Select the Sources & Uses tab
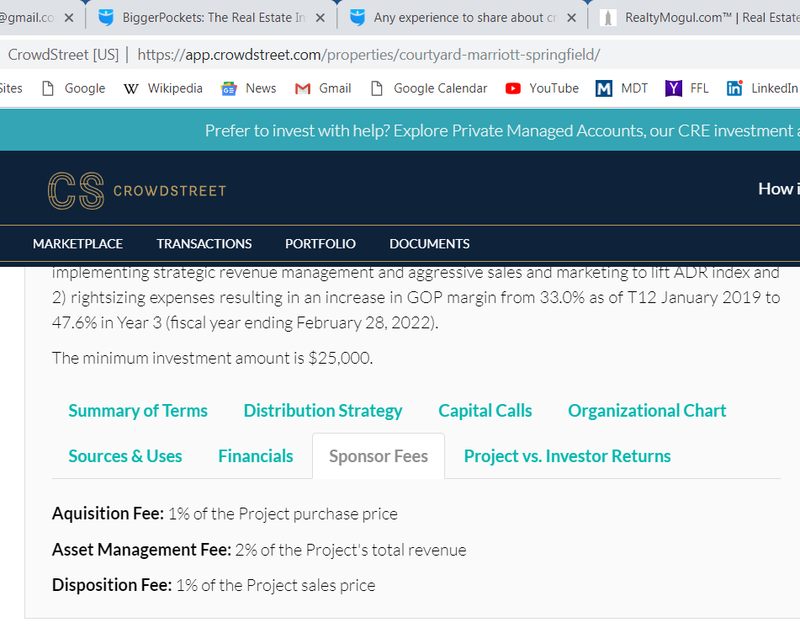The image size is (800, 644). coord(125,456)
